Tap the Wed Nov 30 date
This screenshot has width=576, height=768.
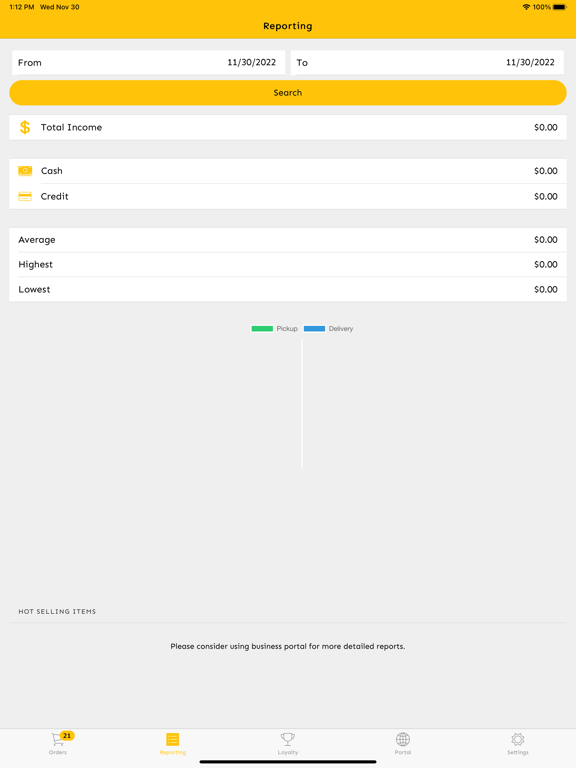pyautogui.click(x=60, y=7)
